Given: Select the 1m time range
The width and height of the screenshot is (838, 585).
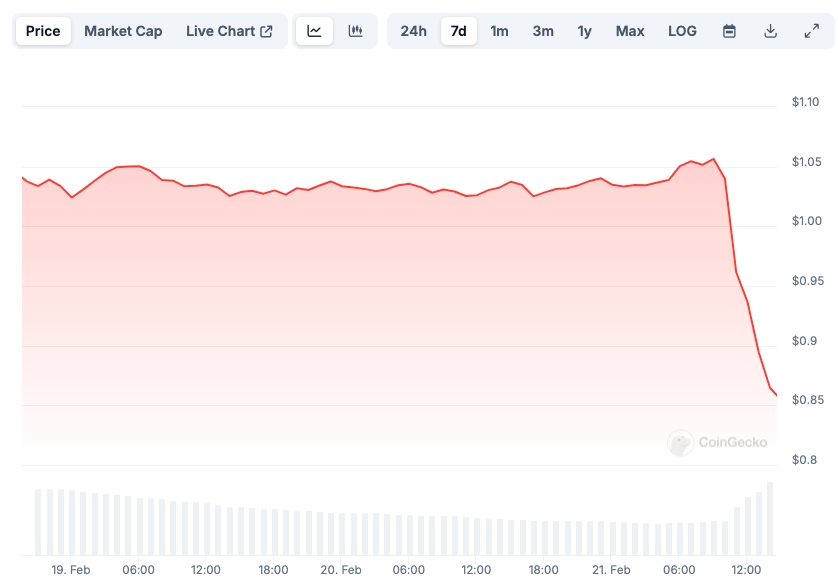Looking at the screenshot, I should (x=499, y=31).
